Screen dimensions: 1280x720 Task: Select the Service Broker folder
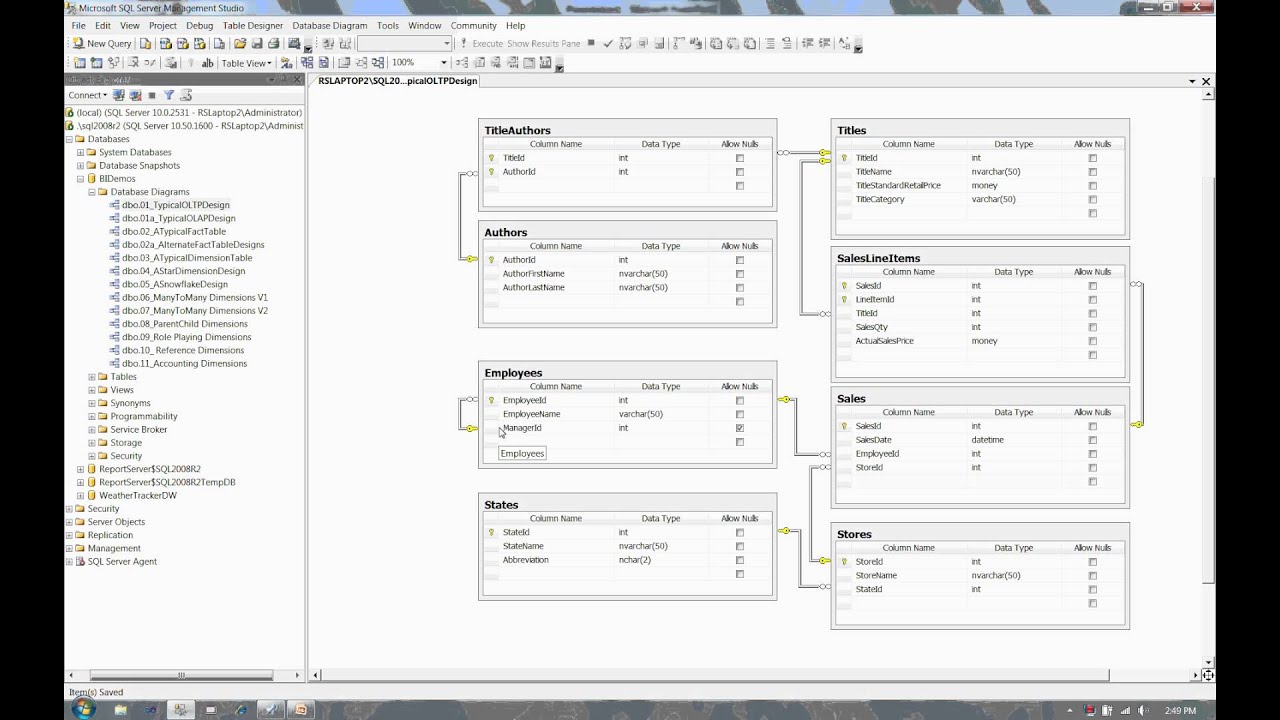coord(139,429)
